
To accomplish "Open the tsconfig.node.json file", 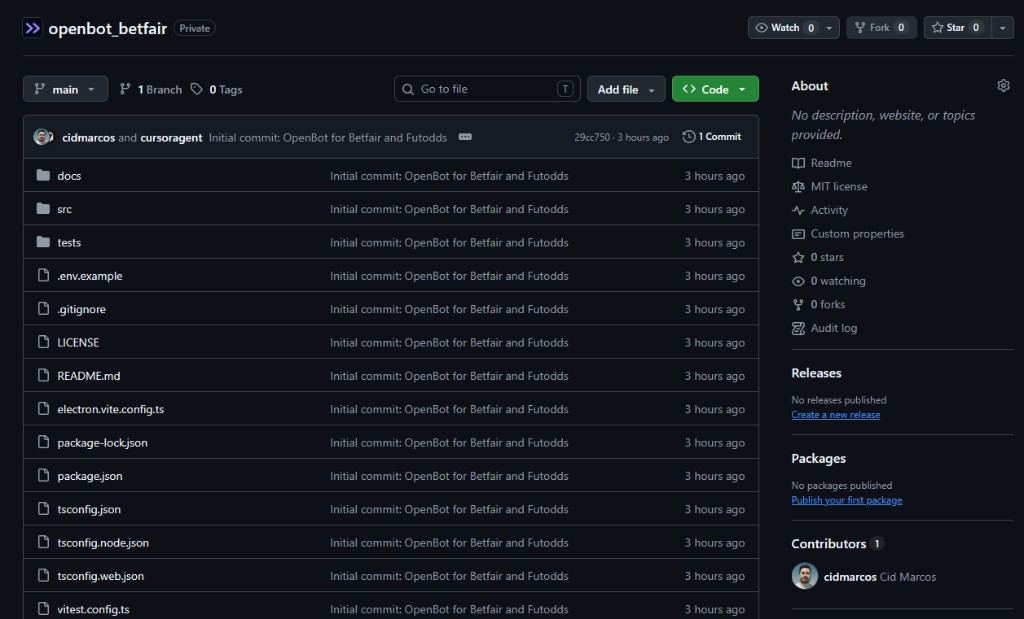I will tap(103, 543).
